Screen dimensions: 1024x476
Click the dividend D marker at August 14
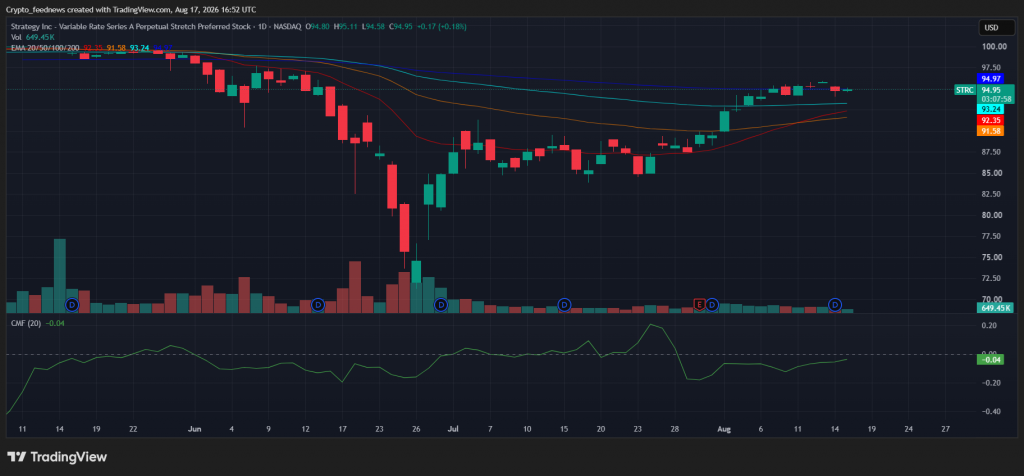tap(835, 304)
